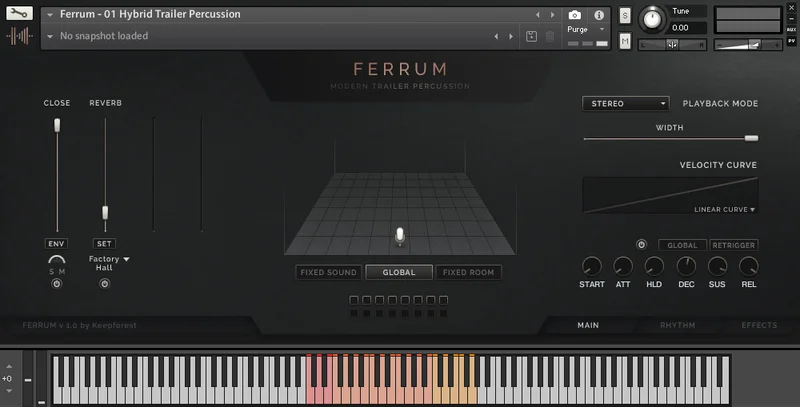This screenshot has width=800, height=407.
Task: Open the snapshot list dropdown arrow
Action: point(50,36)
